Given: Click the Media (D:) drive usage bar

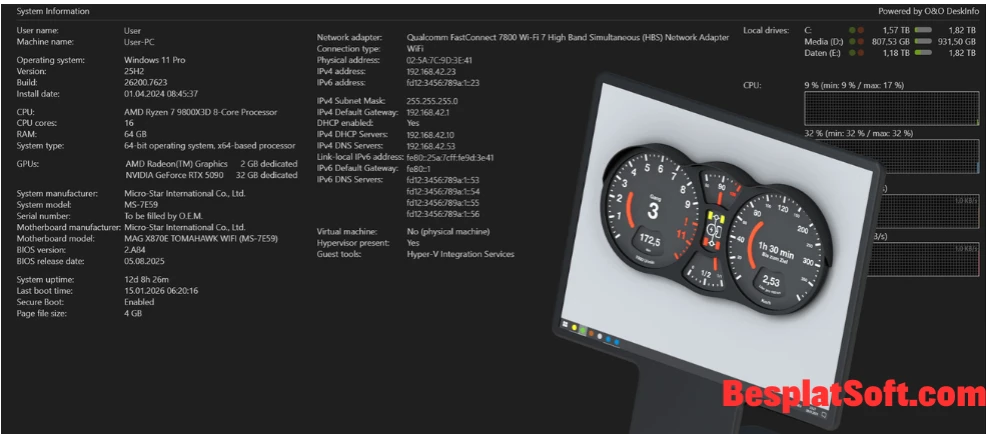Looking at the screenshot, I should [923, 42].
